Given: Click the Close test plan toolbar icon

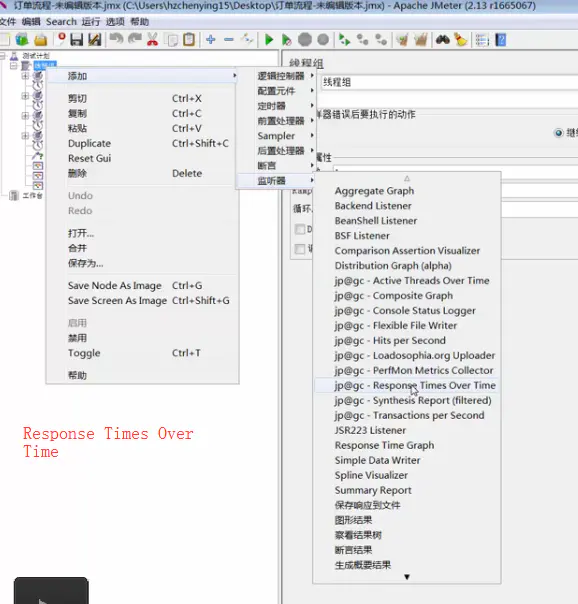Looking at the screenshot, I should (x=61, y=39).
